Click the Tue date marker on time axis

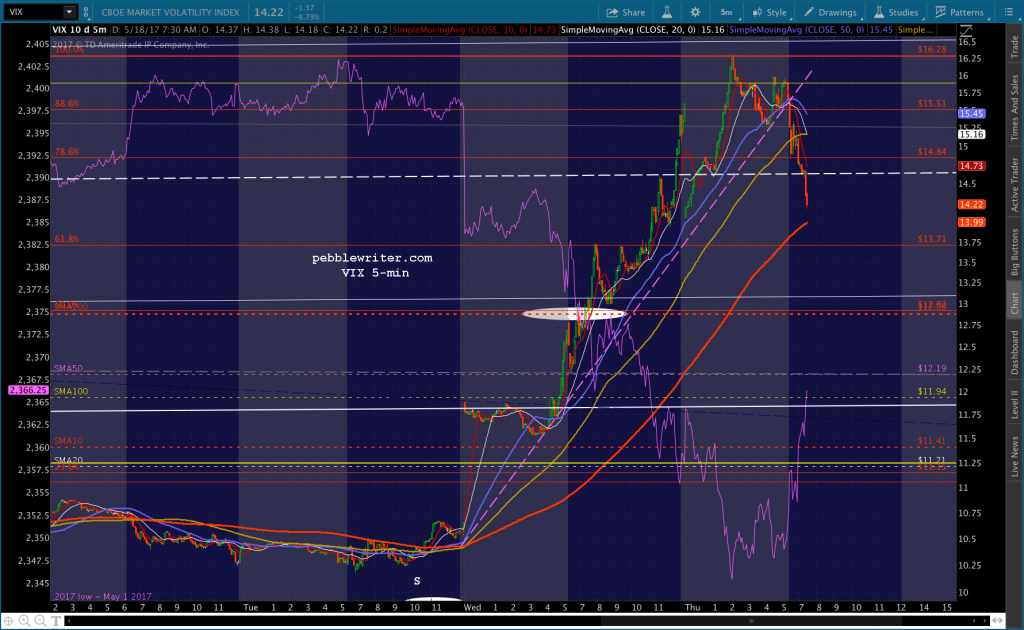250,607
